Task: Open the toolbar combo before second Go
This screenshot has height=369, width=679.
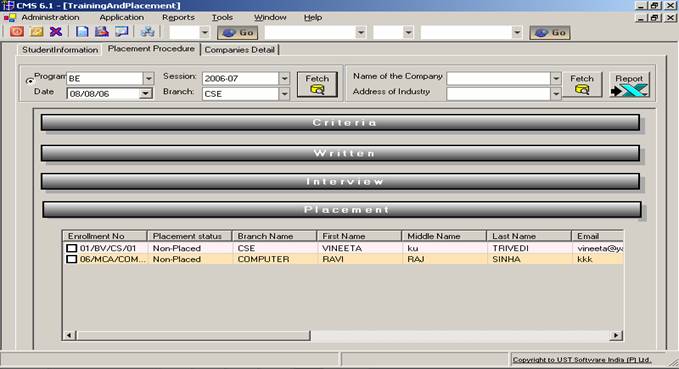Action: tap(516, 32)
